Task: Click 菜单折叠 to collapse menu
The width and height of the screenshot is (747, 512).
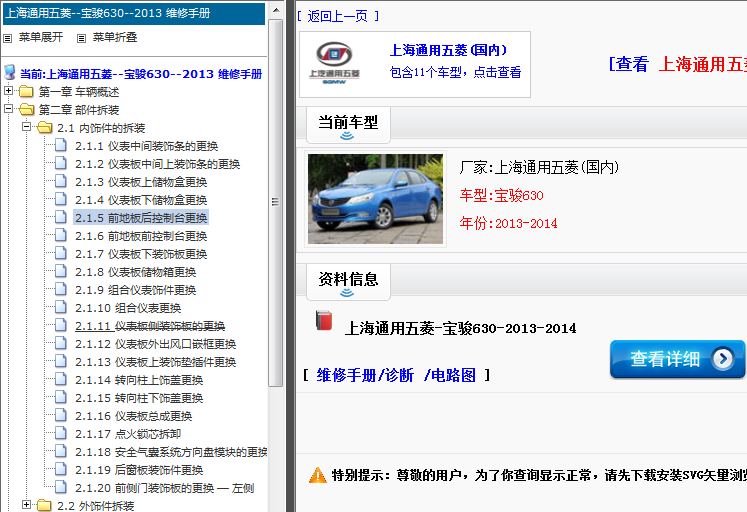Action: pyautogui.click(x=115, y=37)
